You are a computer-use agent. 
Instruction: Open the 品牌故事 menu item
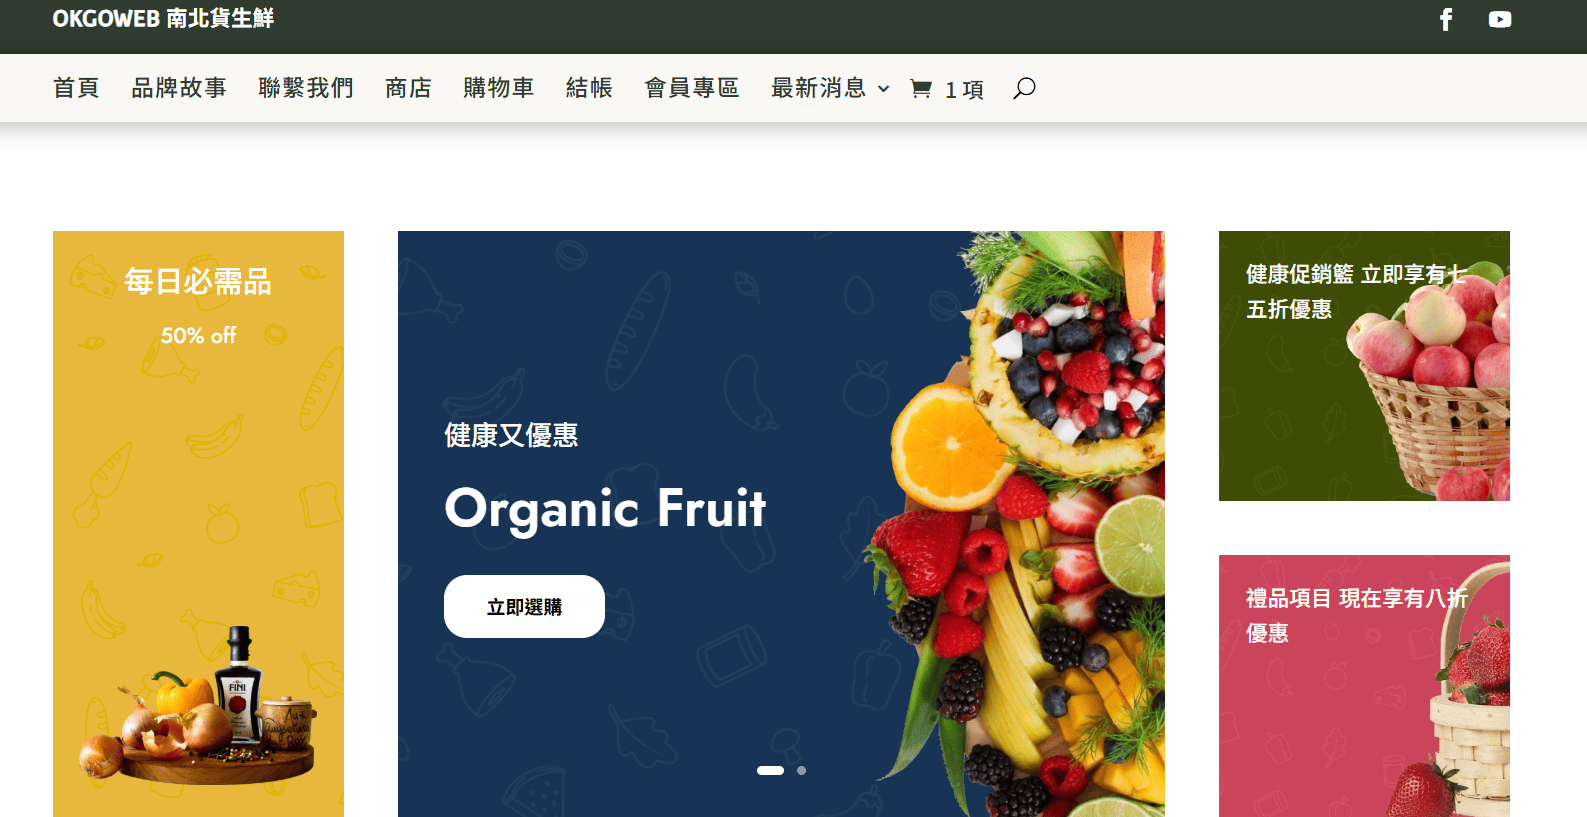179,88
